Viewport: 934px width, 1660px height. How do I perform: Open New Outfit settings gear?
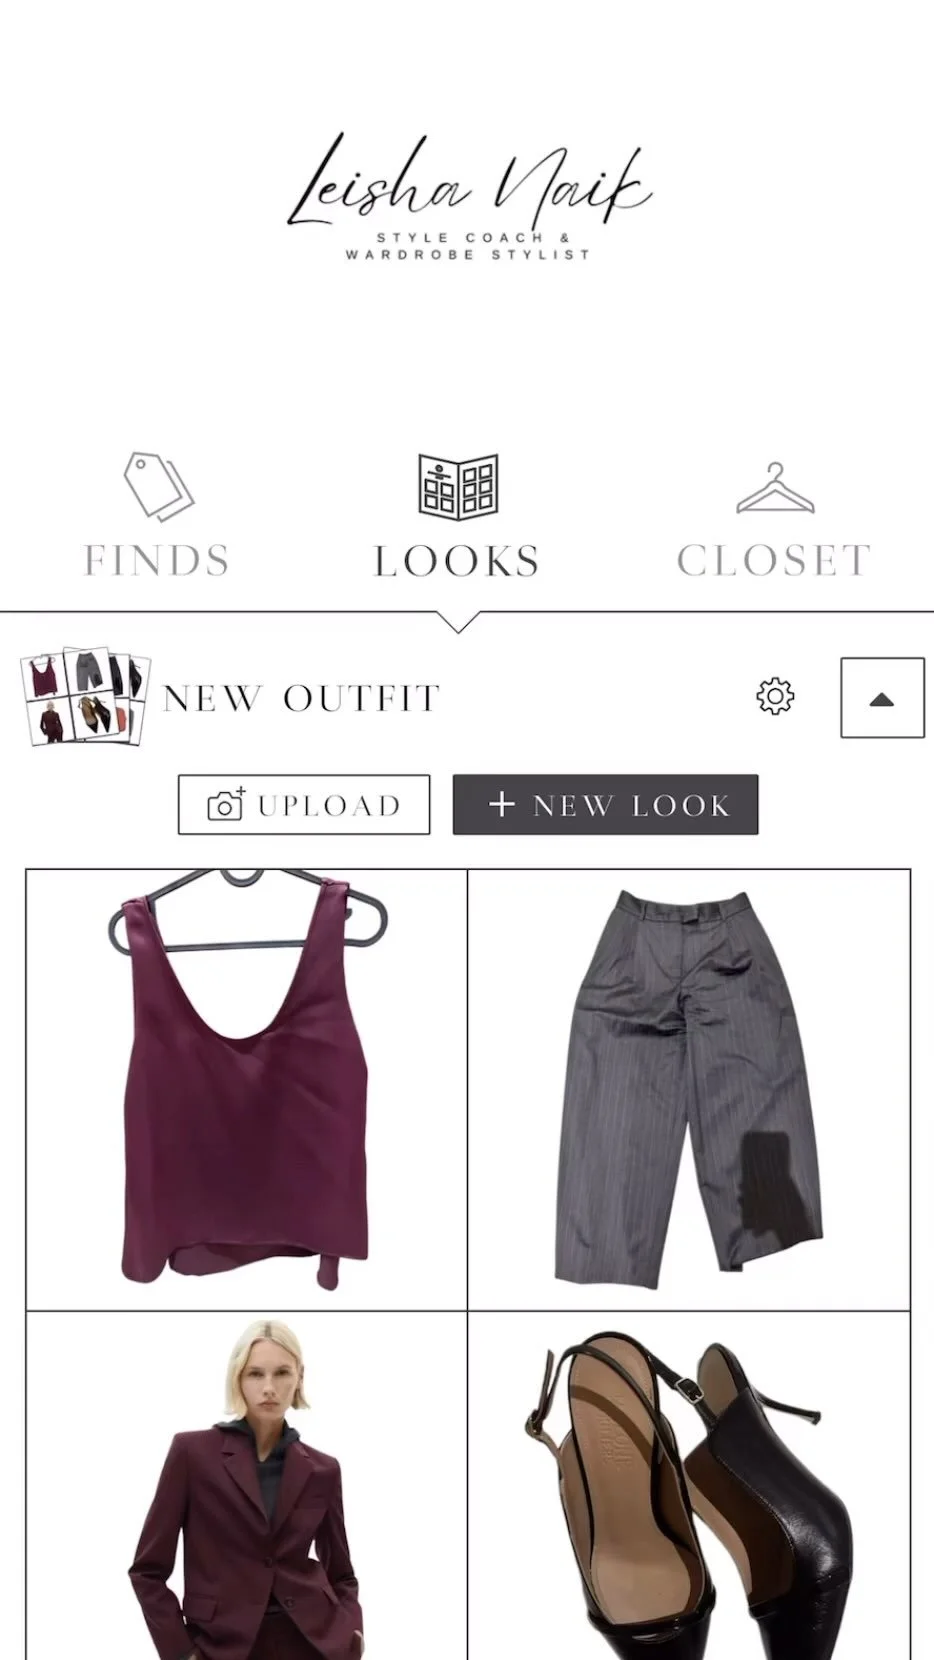775,696
